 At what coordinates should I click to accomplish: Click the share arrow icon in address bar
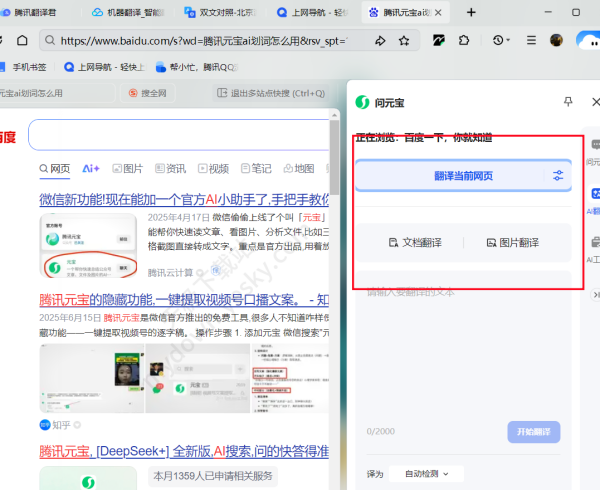tap(380, 41)
